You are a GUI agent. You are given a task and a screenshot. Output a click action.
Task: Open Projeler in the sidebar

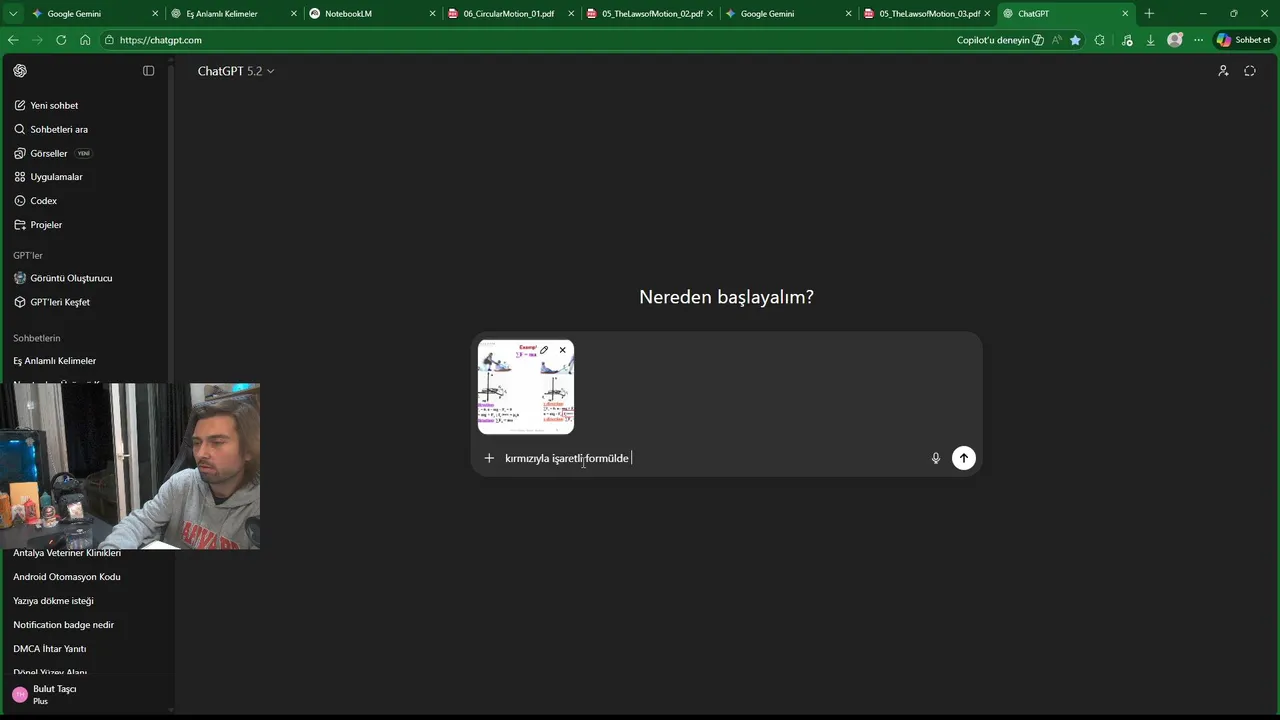click(x=46, y=225)
